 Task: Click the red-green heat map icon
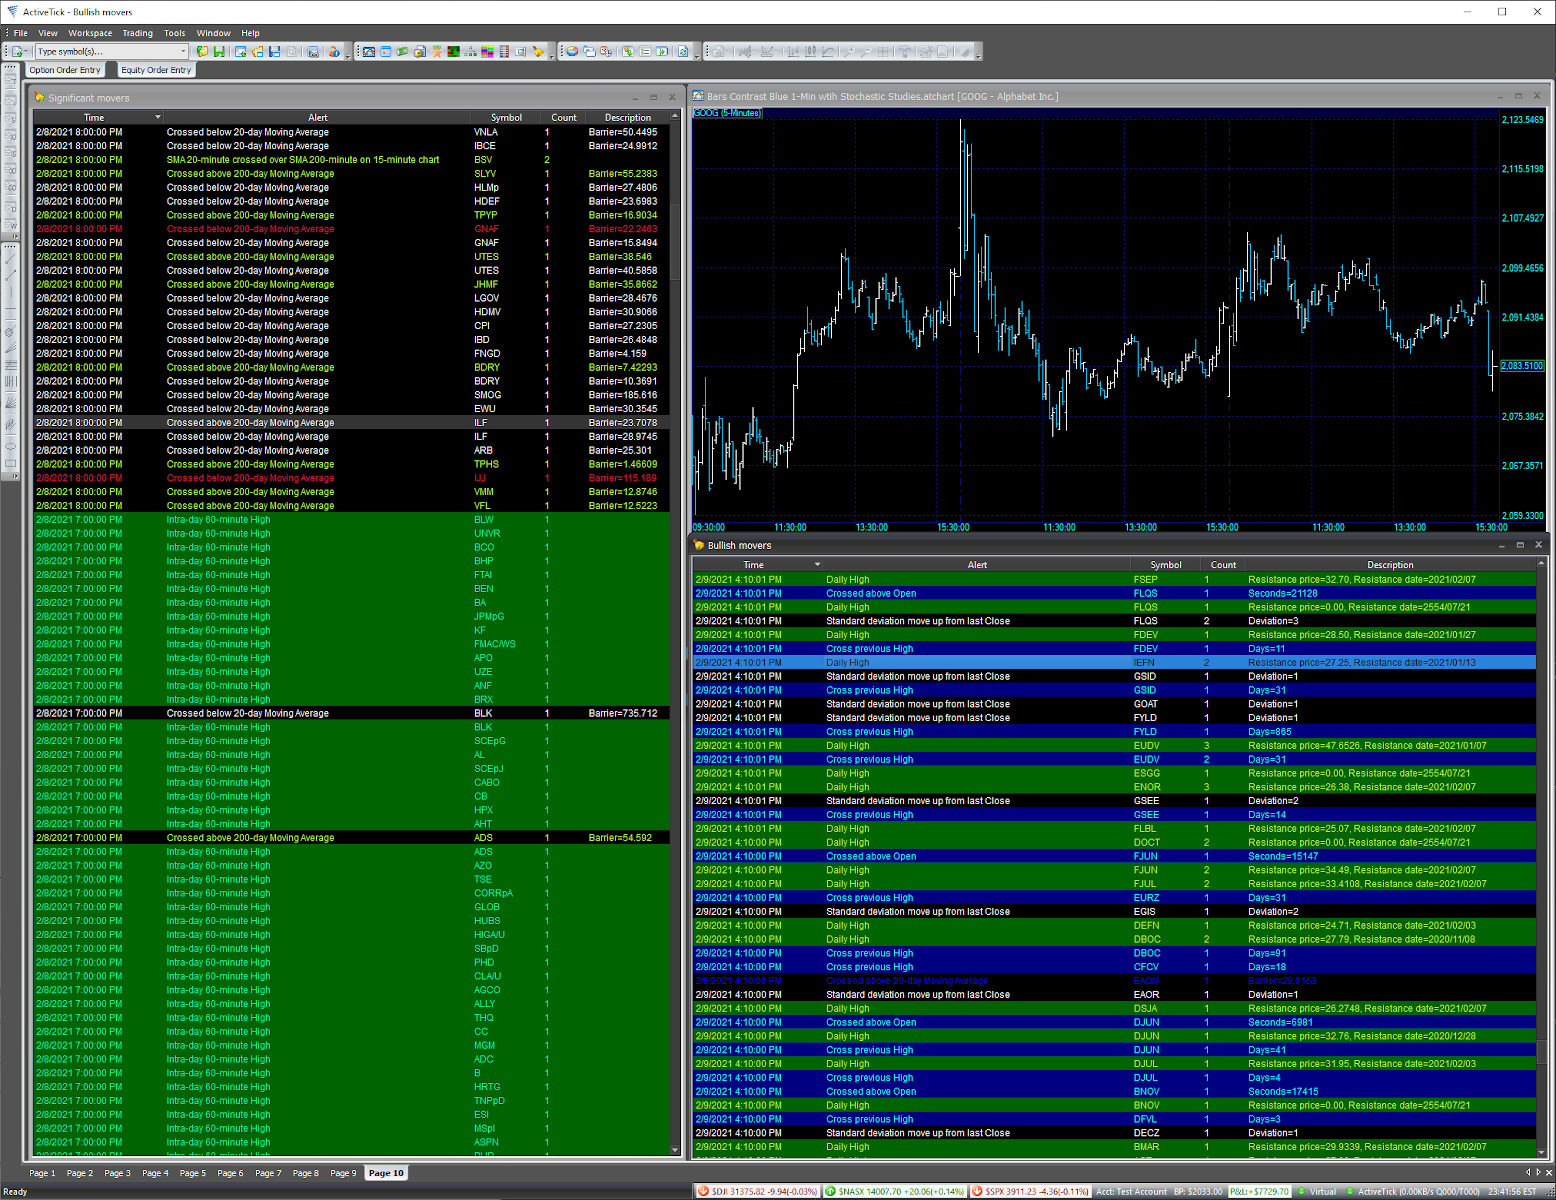pyautogui.click(x=453, y=51)
